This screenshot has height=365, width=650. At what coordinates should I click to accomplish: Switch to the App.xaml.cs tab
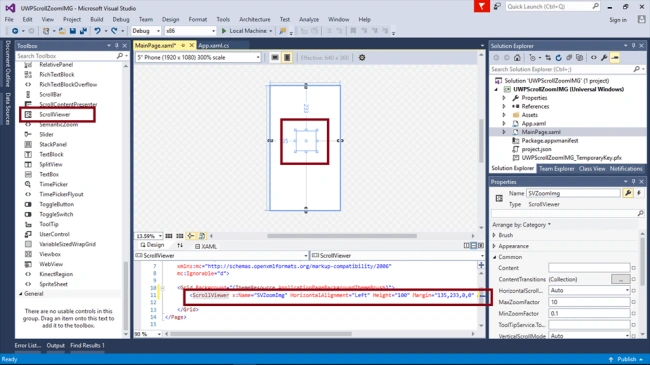point(213,46)
